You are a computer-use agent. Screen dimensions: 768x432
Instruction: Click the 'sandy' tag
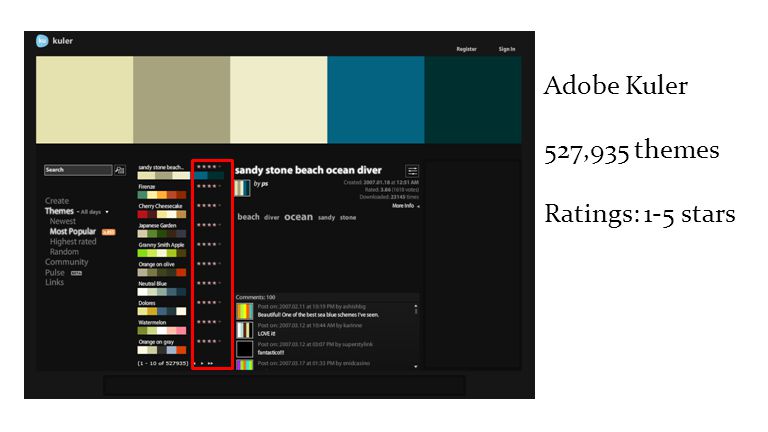tap(326, 217)
